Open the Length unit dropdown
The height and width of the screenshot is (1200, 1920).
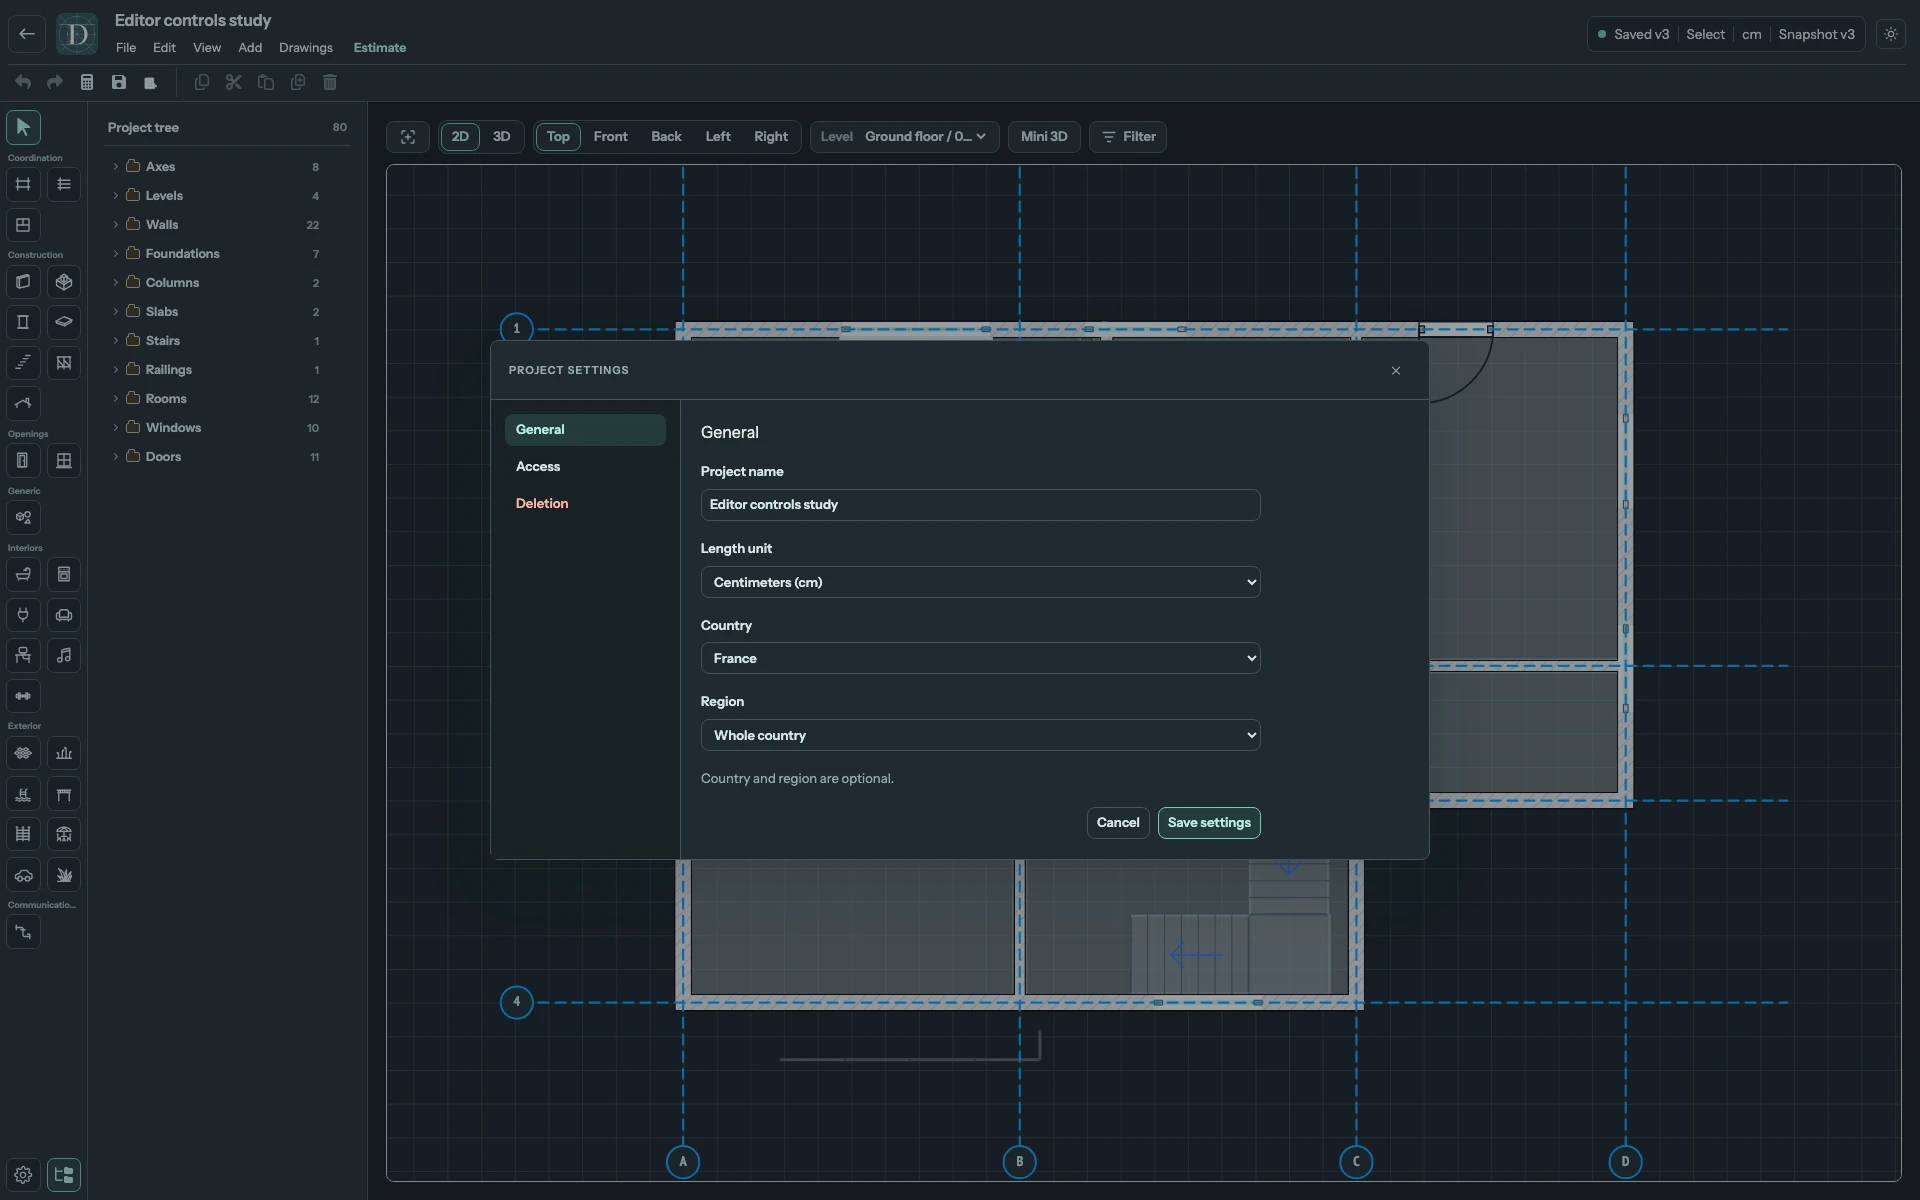(980, 582)
